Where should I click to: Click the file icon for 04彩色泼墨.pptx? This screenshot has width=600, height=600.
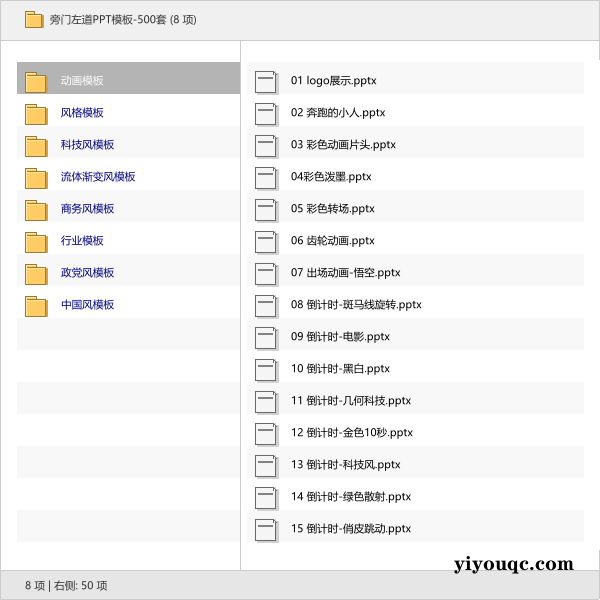[x=265, y=177]
